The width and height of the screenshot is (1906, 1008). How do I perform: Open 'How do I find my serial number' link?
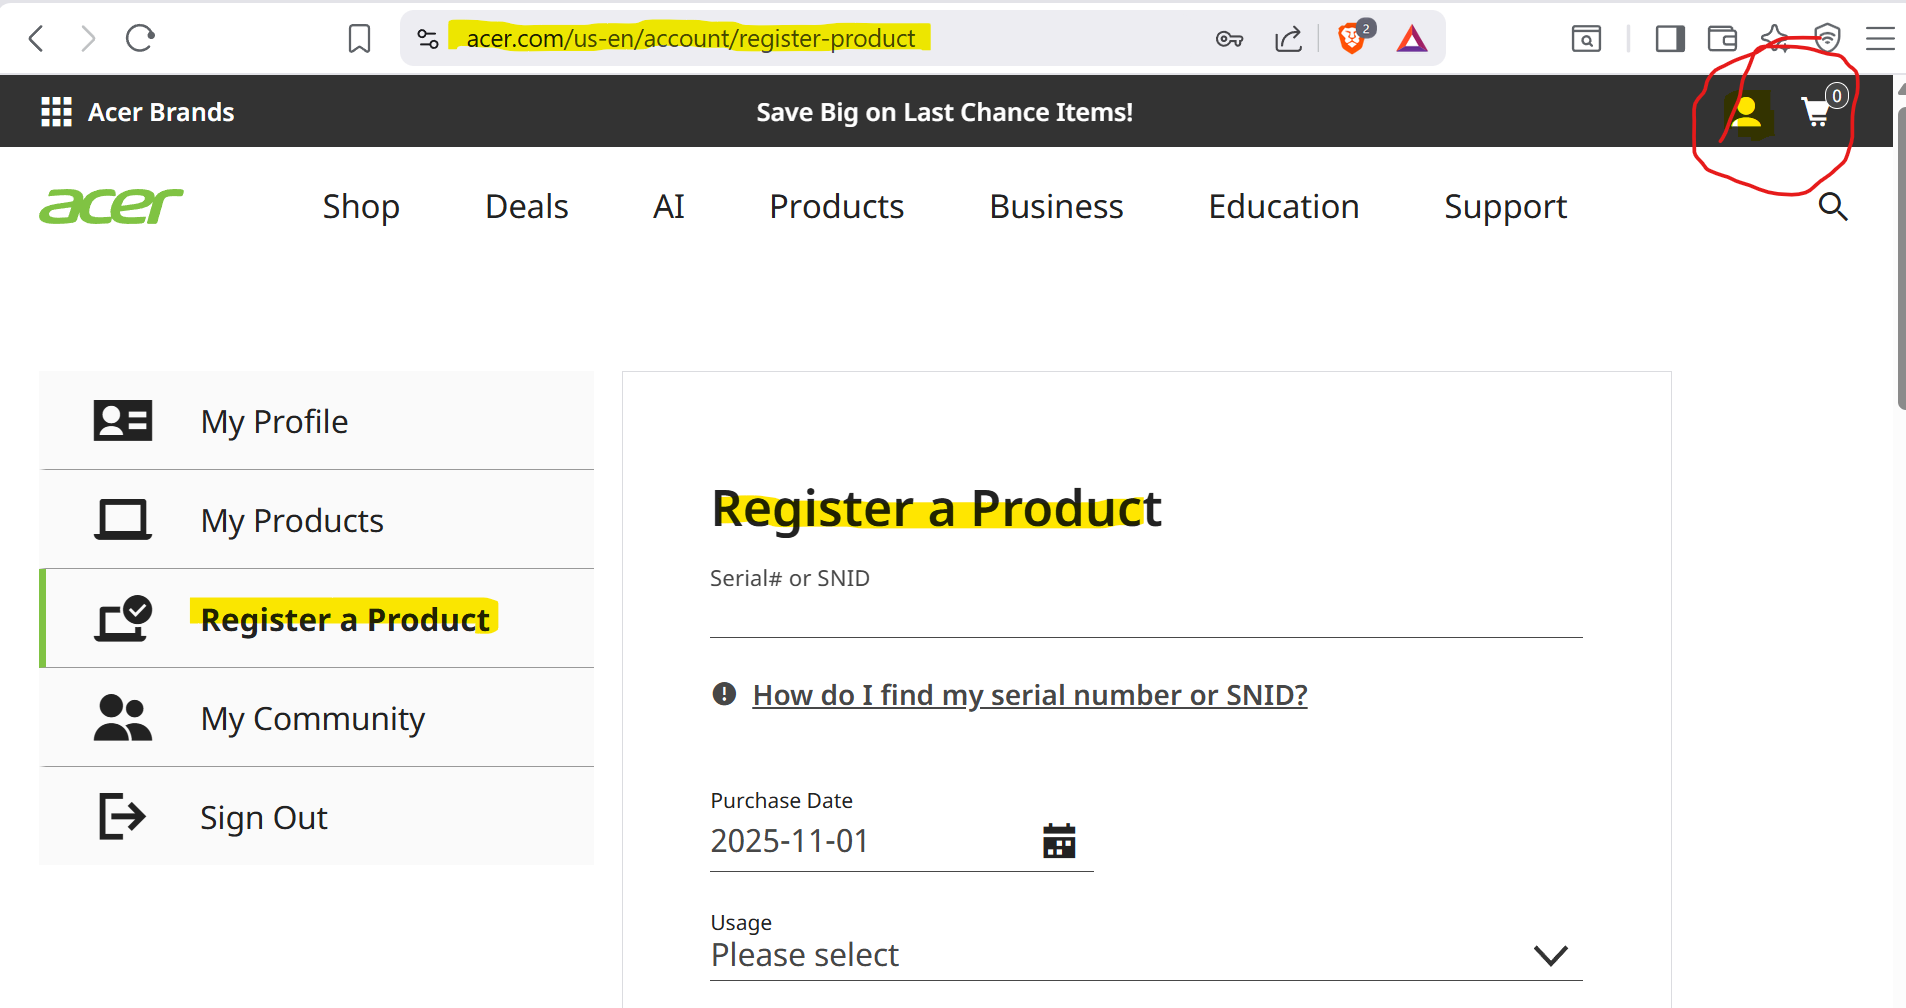1029,695
